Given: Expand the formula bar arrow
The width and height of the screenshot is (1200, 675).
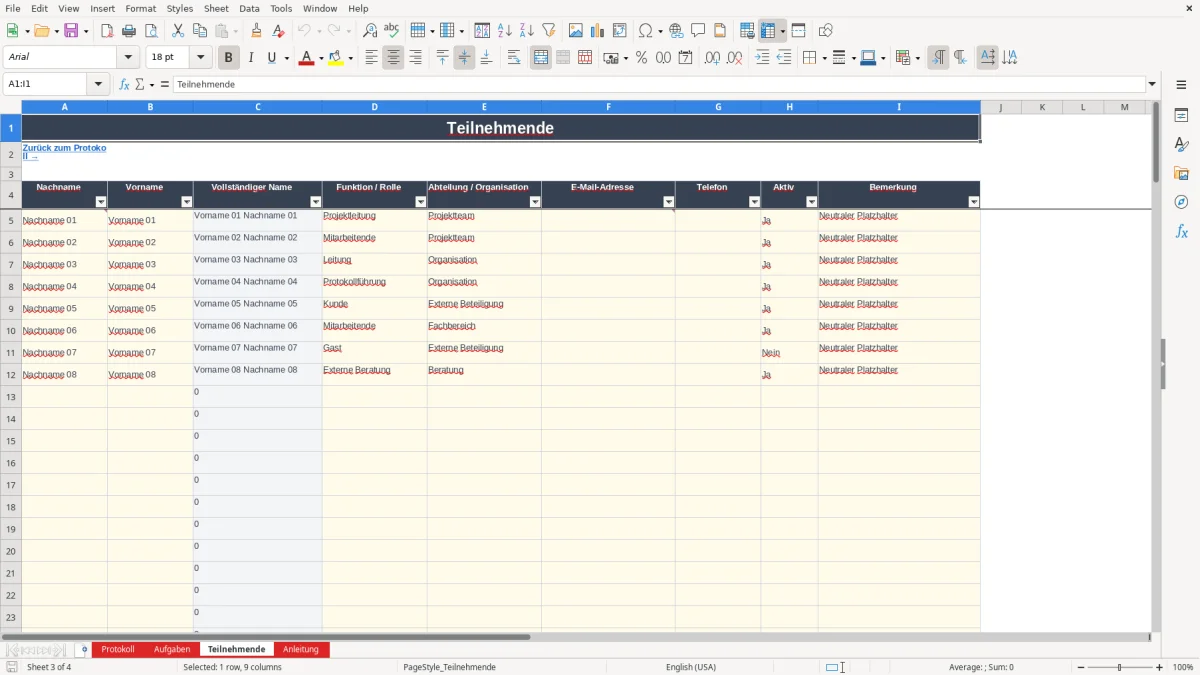Looking at the screenshot, I should (1152, 84).
